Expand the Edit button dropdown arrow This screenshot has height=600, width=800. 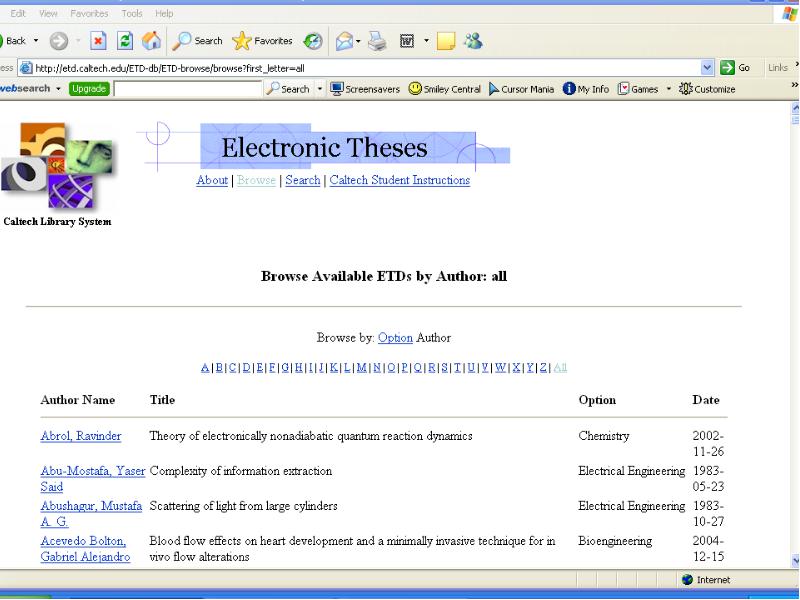coord(426,41)
